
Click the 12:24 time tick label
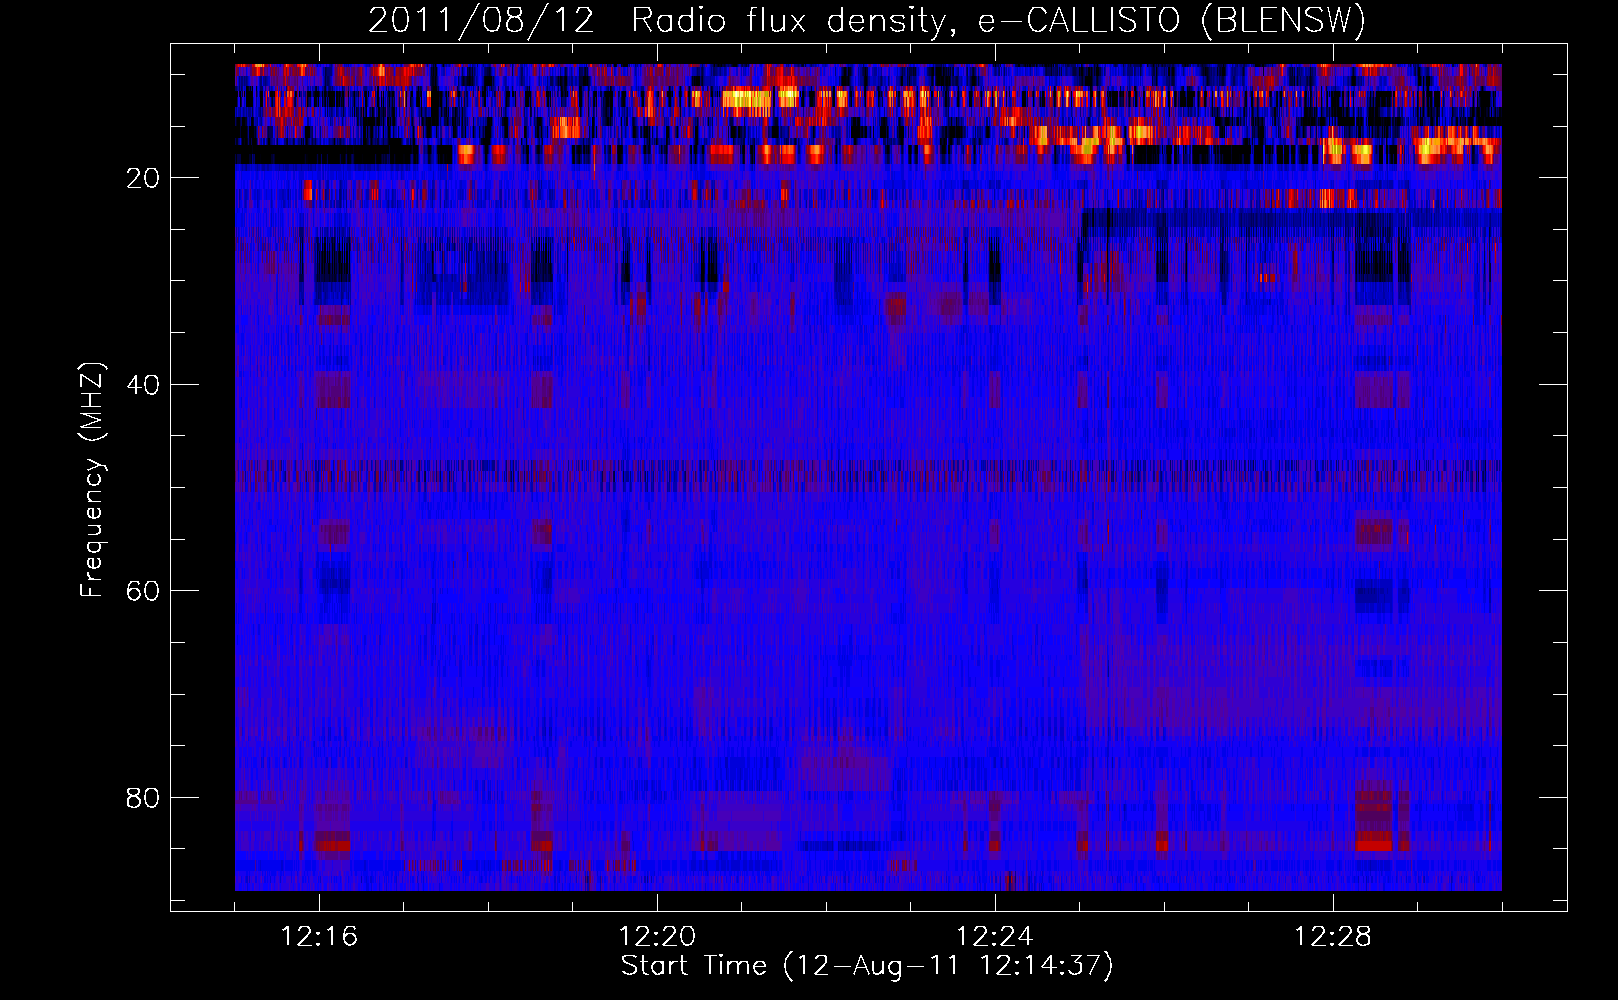click(x=995, y=937)
